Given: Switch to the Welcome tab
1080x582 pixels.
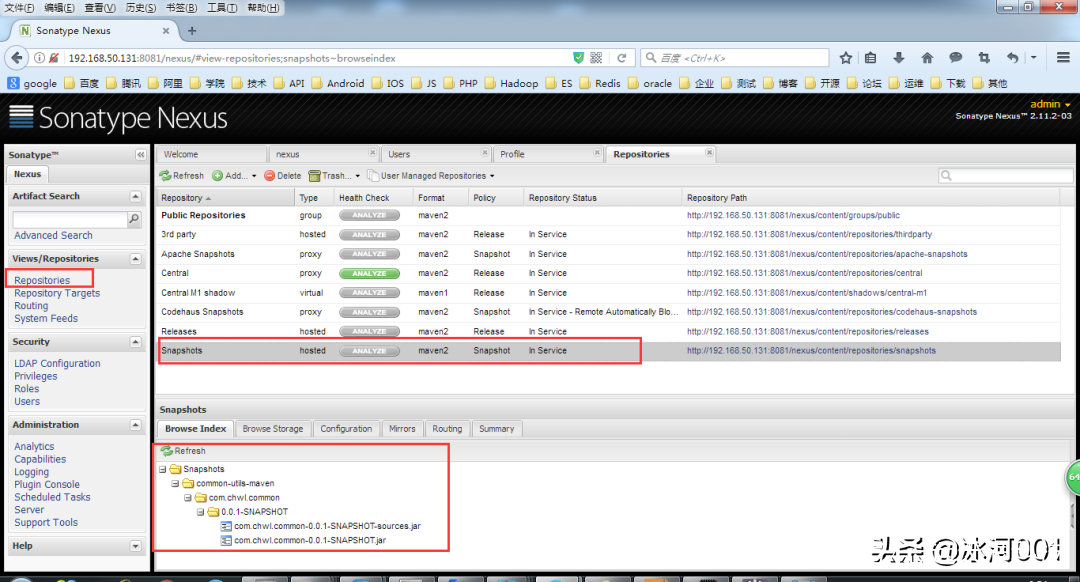Looking at the screenshot, I should (x=211, y=154).
